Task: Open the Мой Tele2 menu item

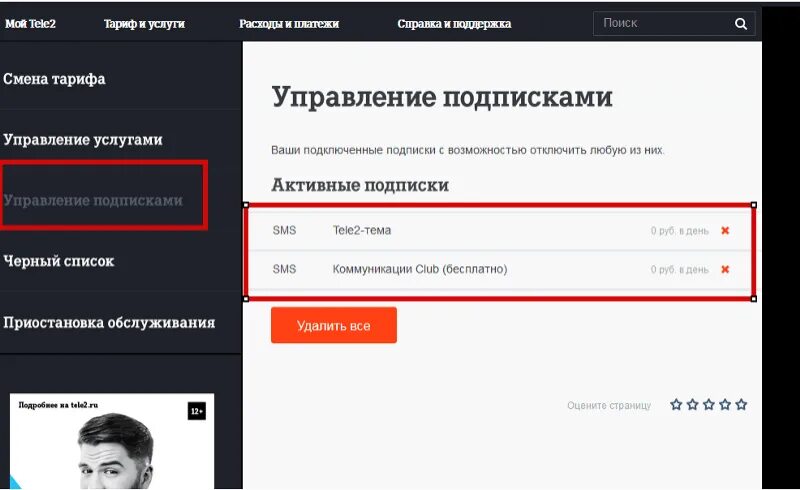Action: [30, 23]
